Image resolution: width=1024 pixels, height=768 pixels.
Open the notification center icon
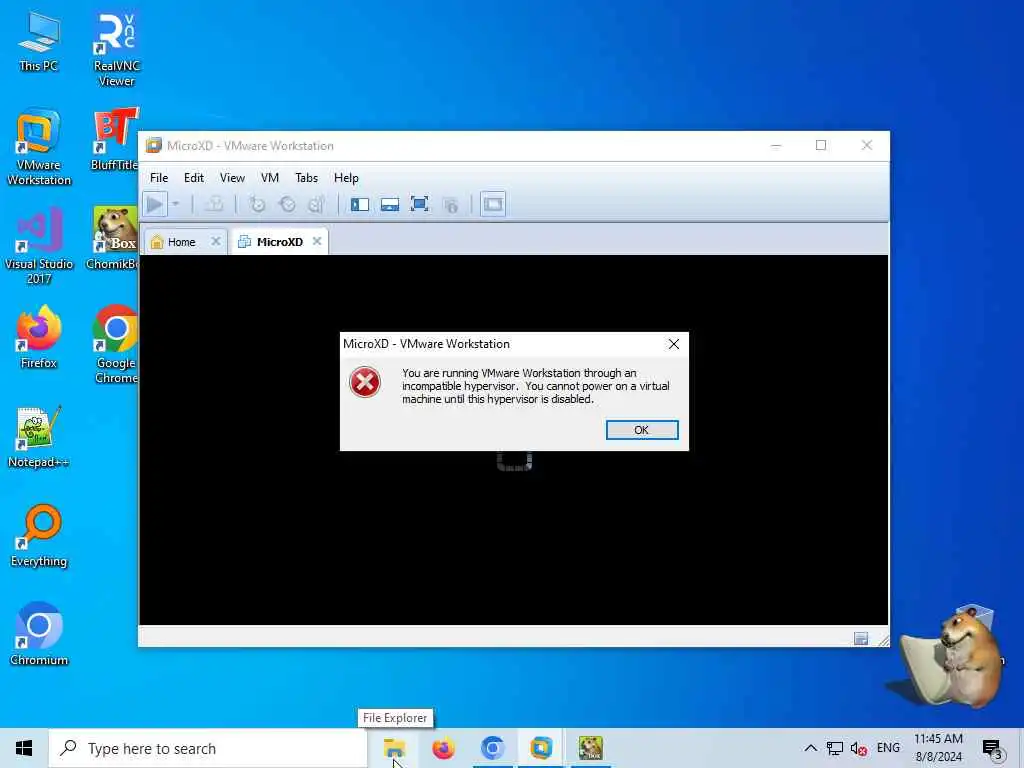point(992,749)
